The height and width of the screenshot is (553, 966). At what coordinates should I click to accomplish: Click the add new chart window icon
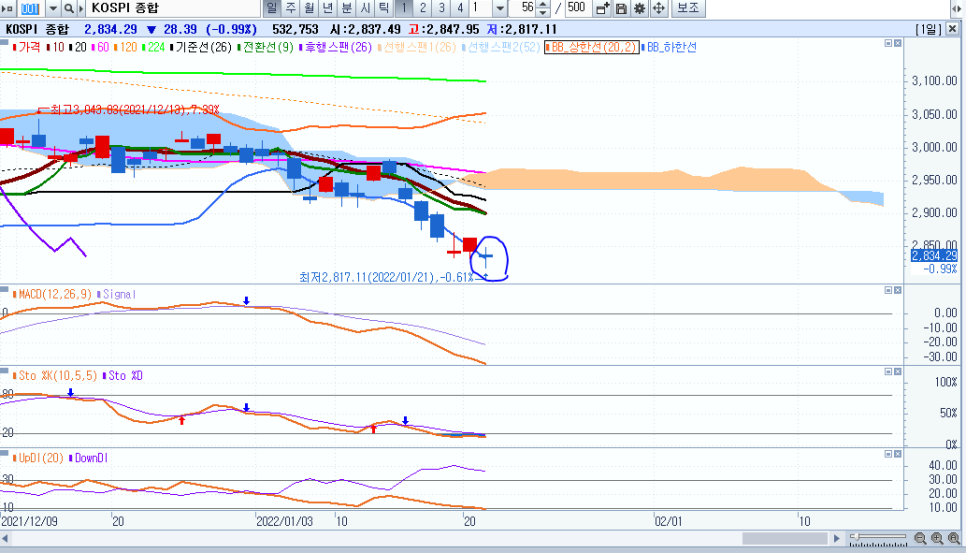tap(603, 9)
